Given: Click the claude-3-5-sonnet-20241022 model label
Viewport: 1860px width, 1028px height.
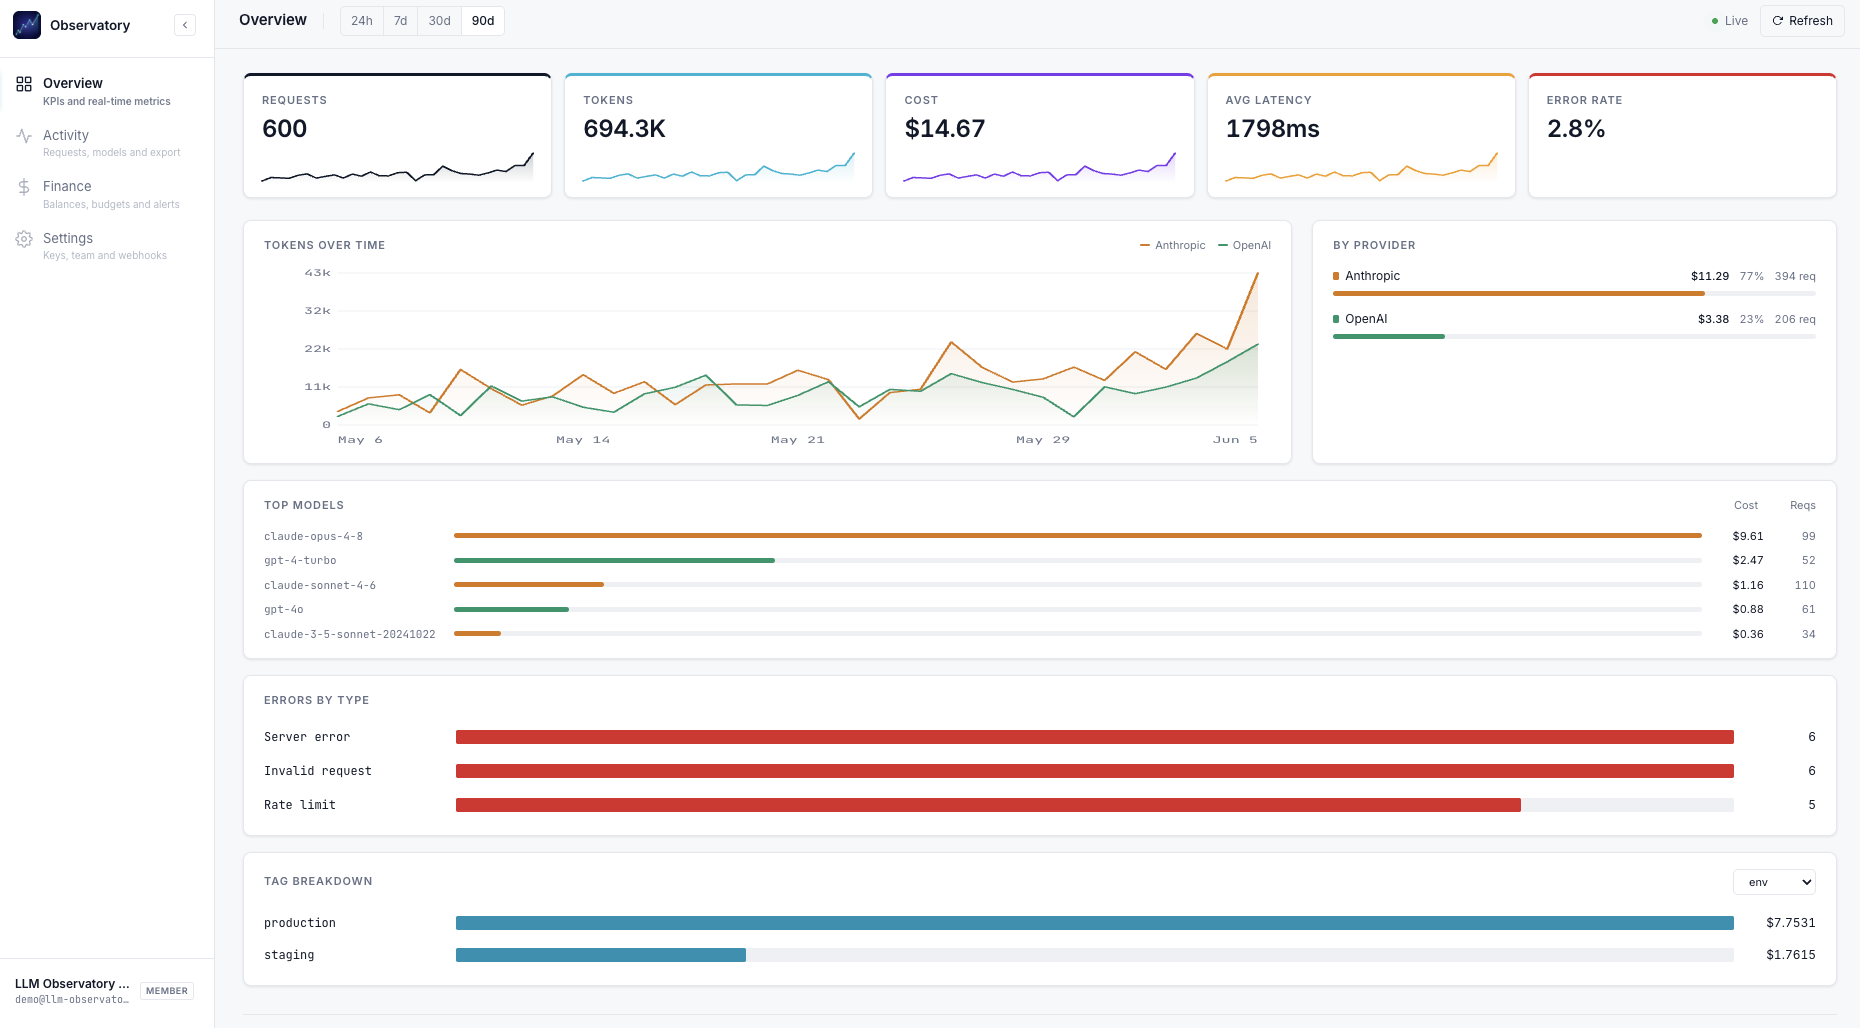Looking at the screenshot, I should point(350,635).
